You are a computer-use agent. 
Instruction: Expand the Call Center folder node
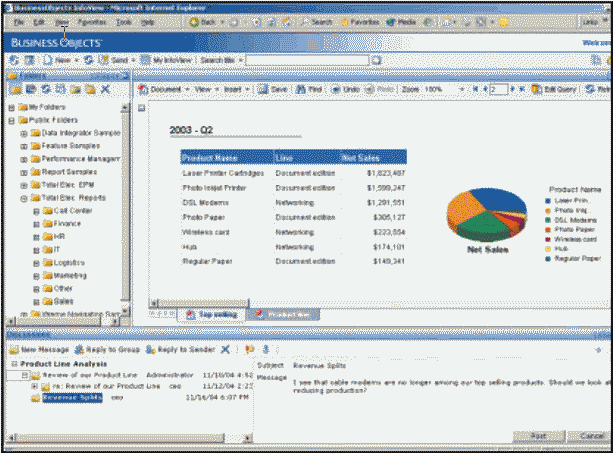click(36, 211)
